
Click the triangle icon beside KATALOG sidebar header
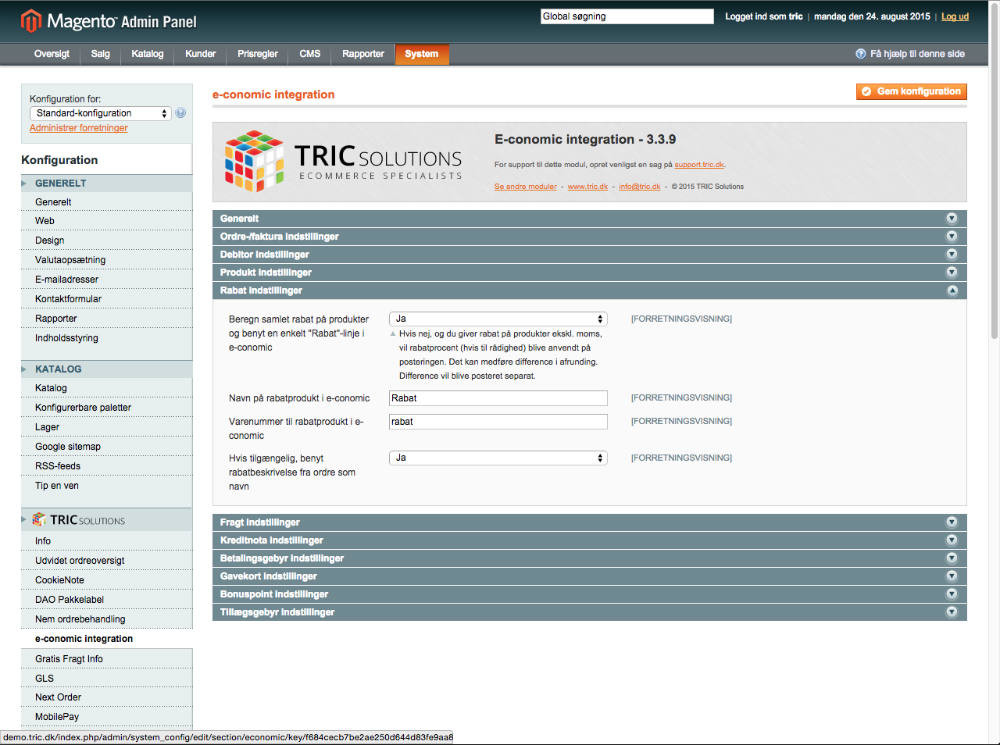point(22,369)
